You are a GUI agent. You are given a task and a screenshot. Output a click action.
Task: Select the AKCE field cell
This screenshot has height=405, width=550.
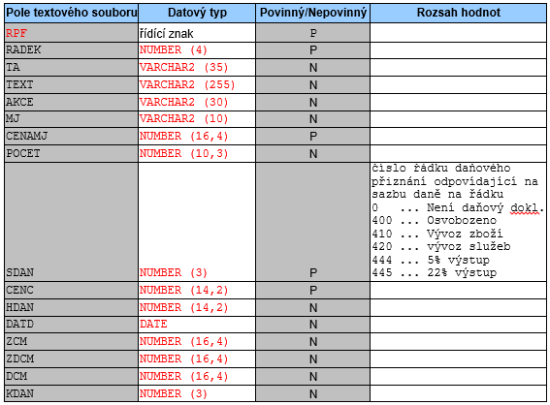click(72, 102)
